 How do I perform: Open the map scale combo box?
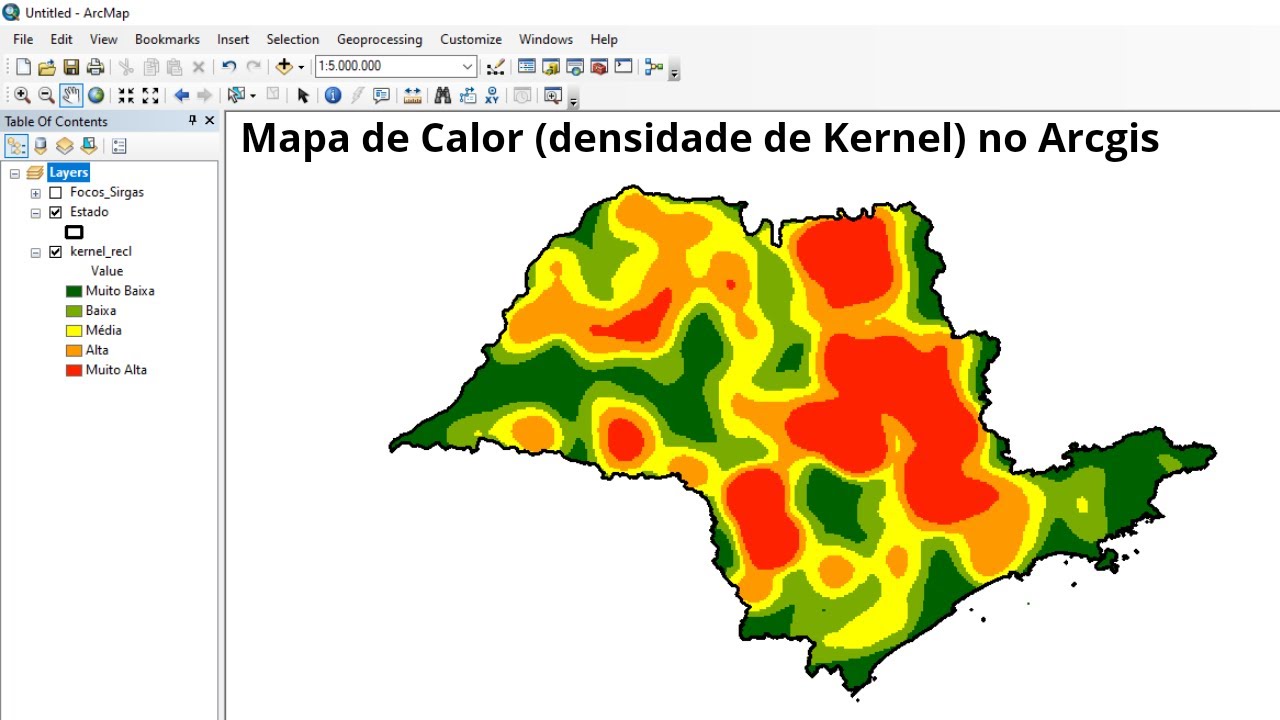tap(396, 66)
